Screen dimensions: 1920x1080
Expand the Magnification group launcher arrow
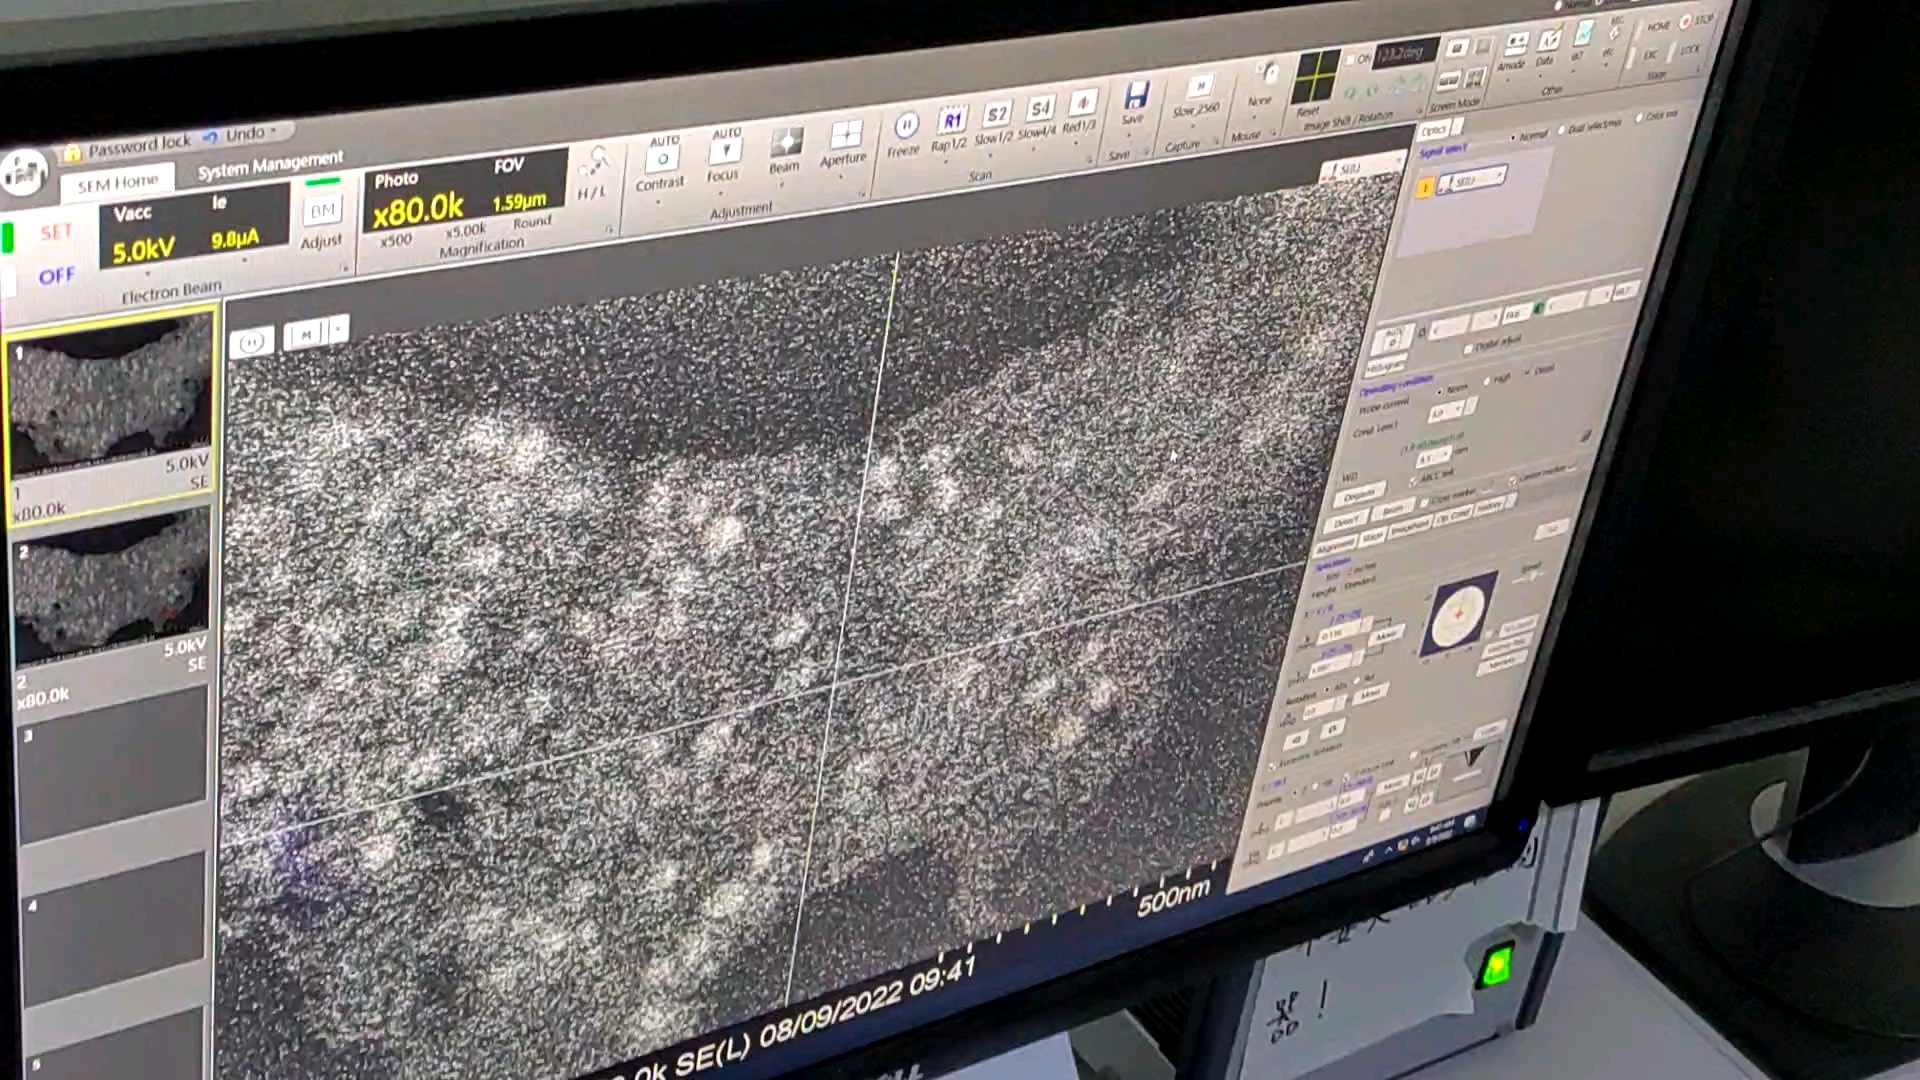click(609, 229)
